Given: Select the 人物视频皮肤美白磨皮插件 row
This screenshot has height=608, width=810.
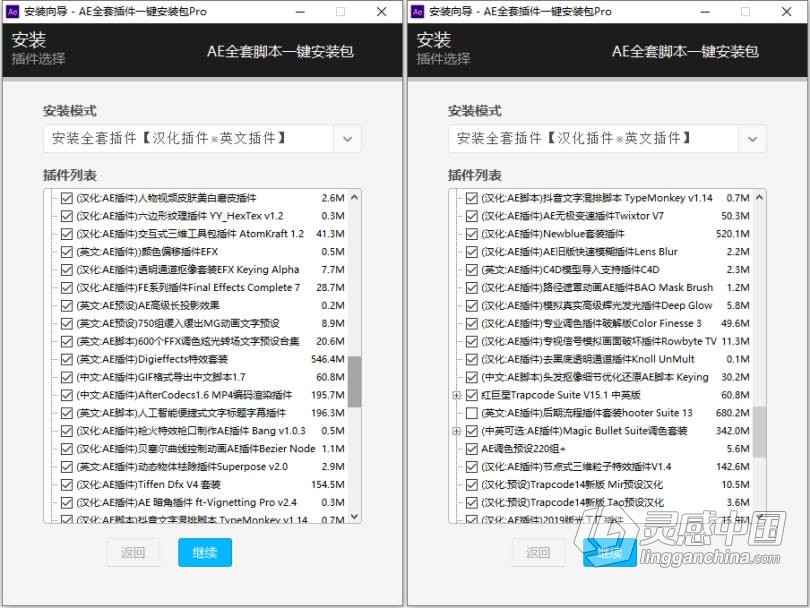Looking at the screenshot, I should (x=203, y=198).
